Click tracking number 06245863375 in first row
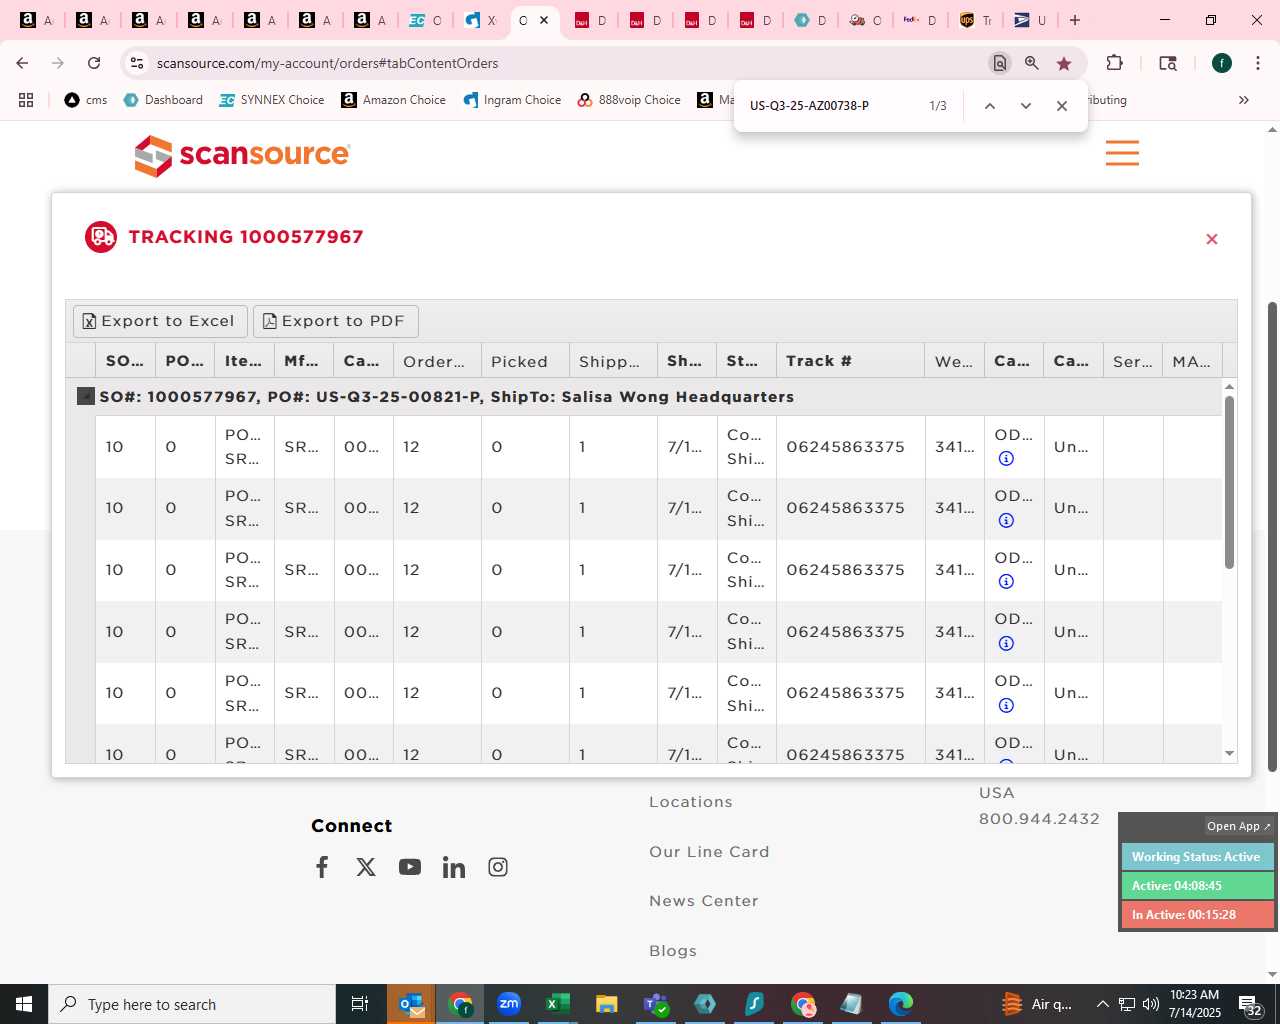The image size is (1280, 1024). (845, 447)
